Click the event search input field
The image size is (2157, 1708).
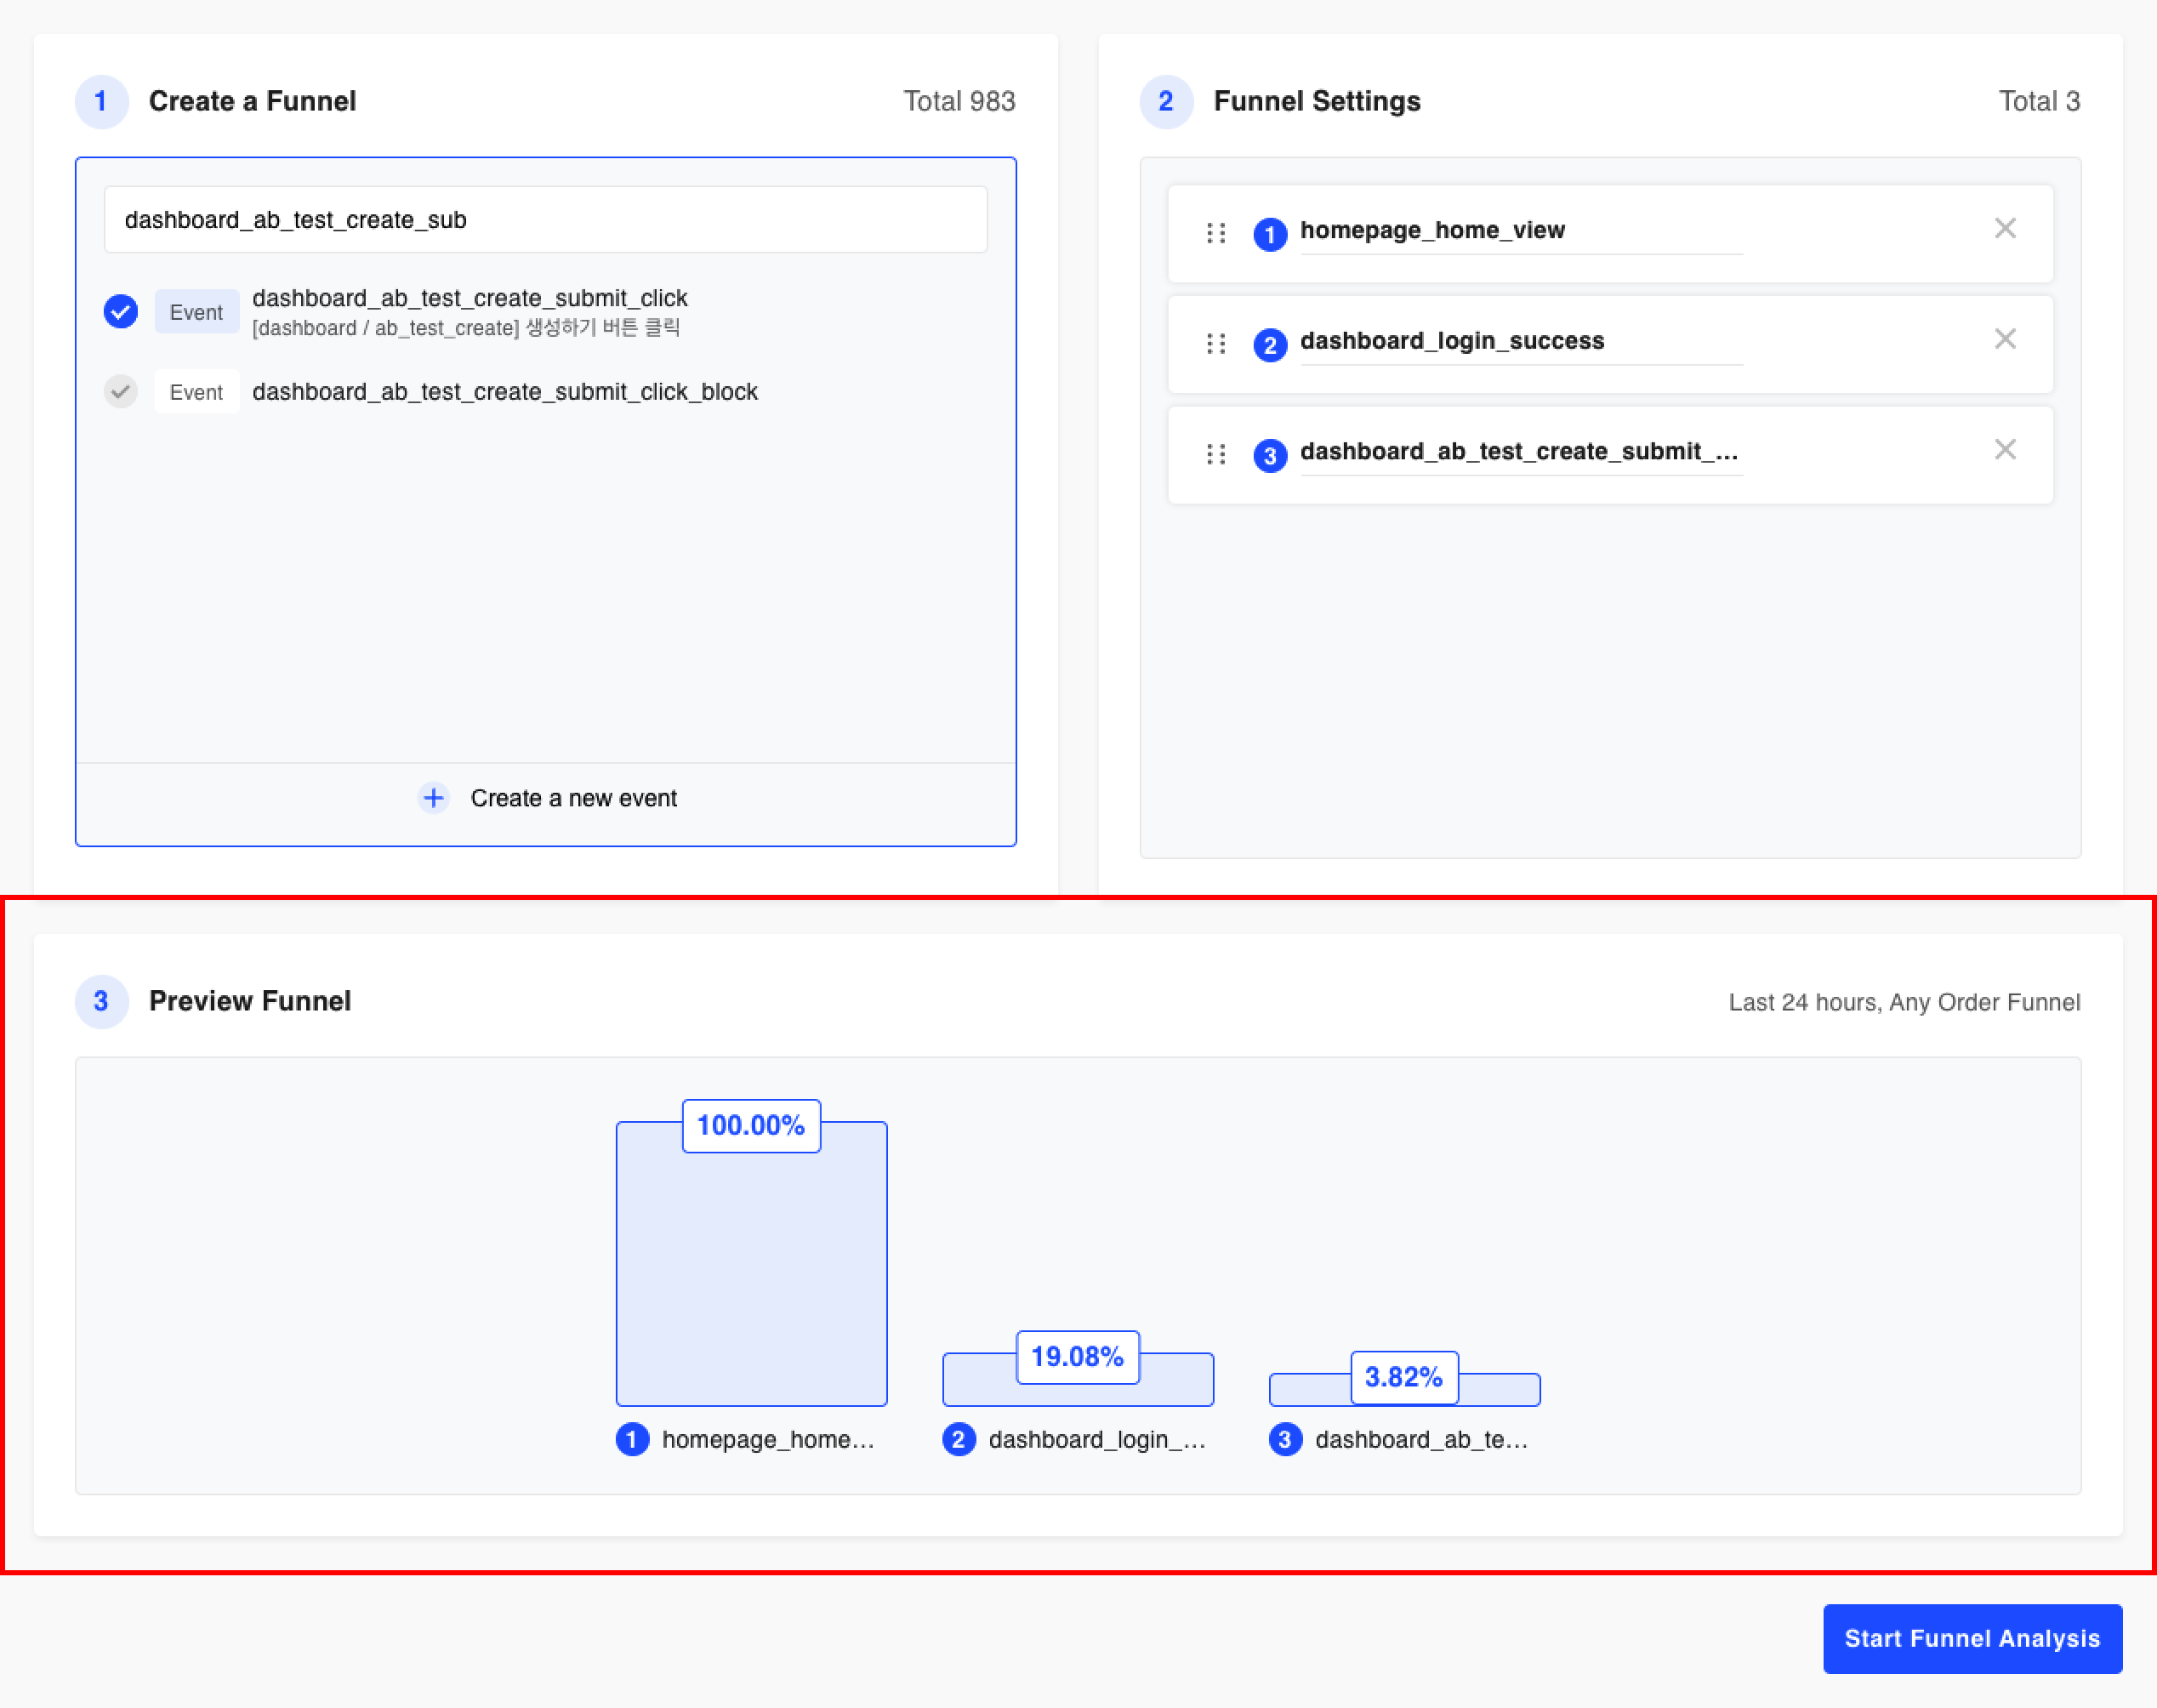pyautogui.click(x=545, y=220)
